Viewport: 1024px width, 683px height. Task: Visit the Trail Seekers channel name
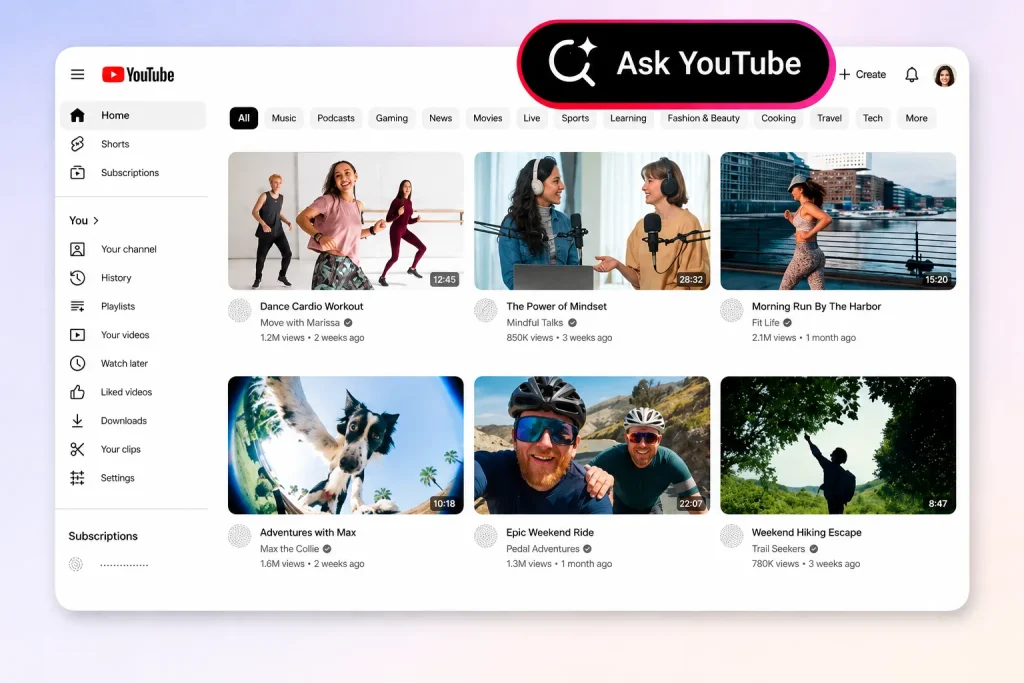coord(778,548)
